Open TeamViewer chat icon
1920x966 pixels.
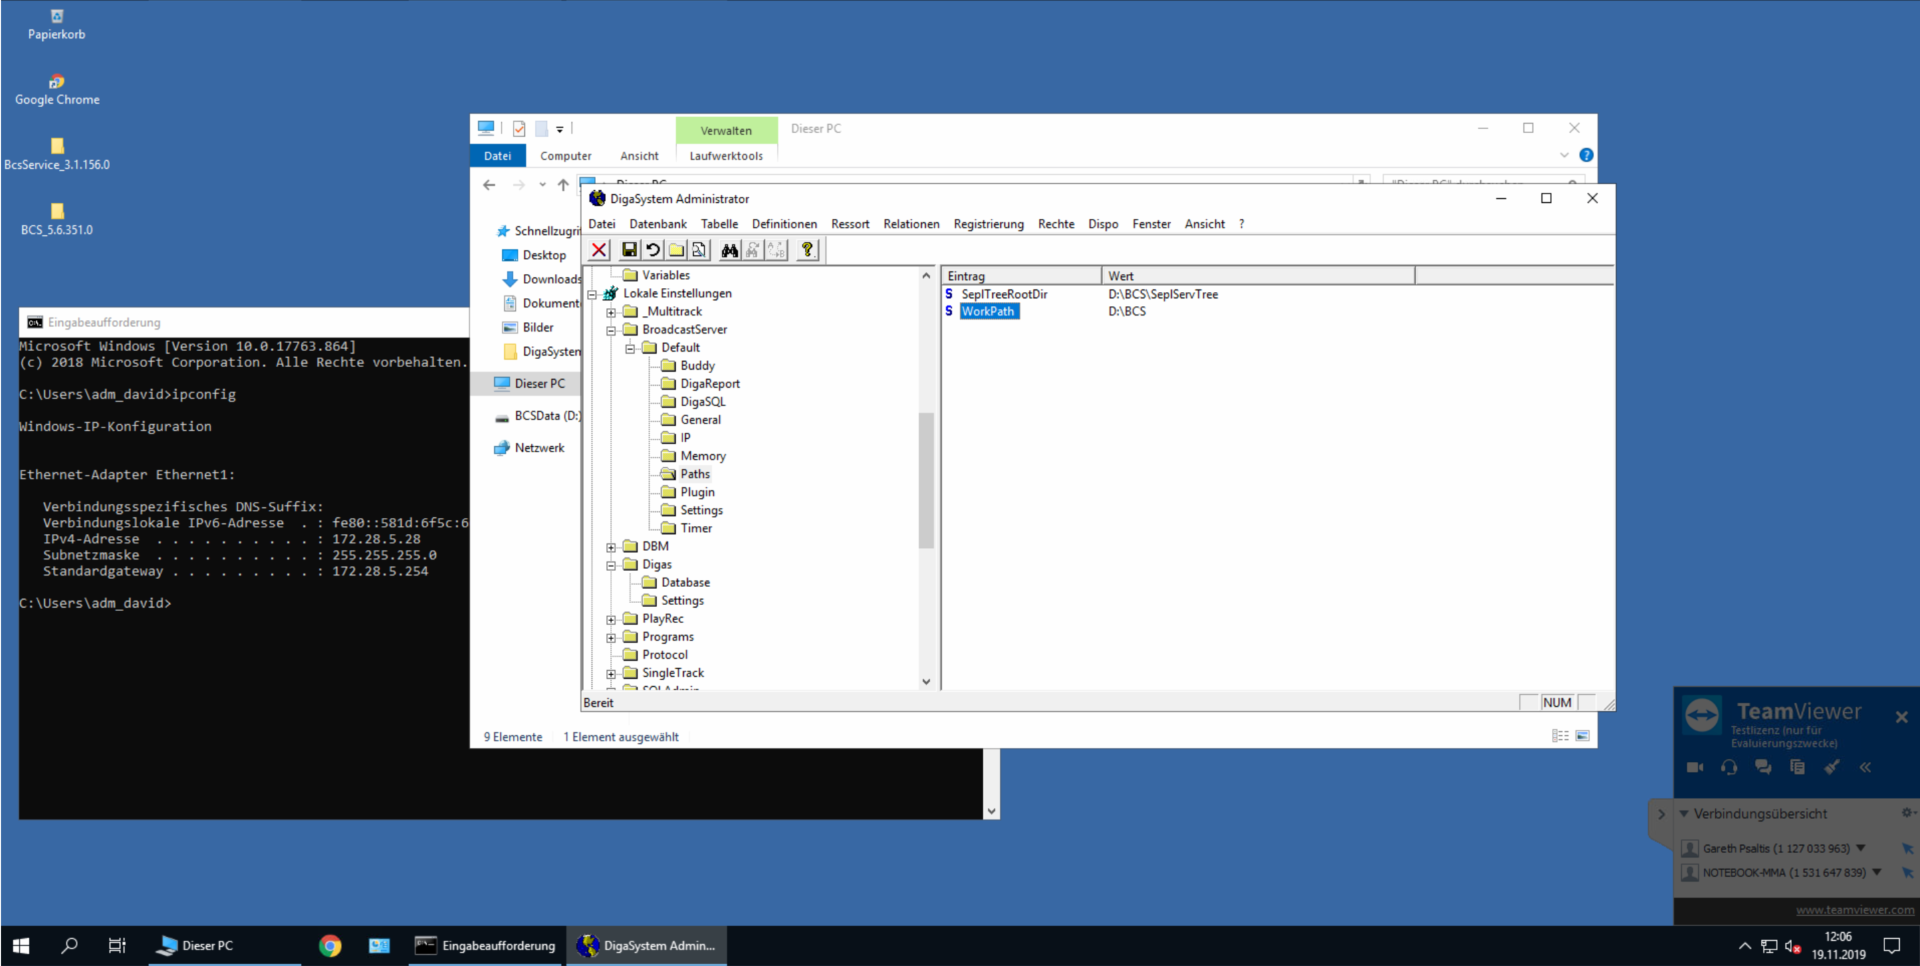[1763, 767]
